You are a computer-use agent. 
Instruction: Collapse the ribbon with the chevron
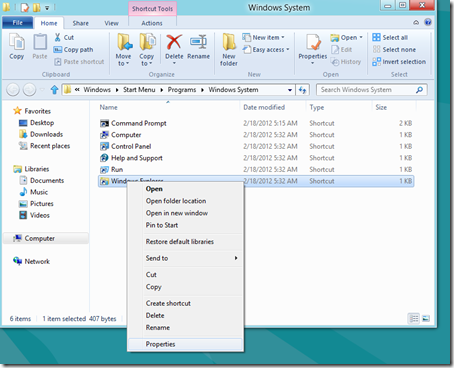(416, 22)
